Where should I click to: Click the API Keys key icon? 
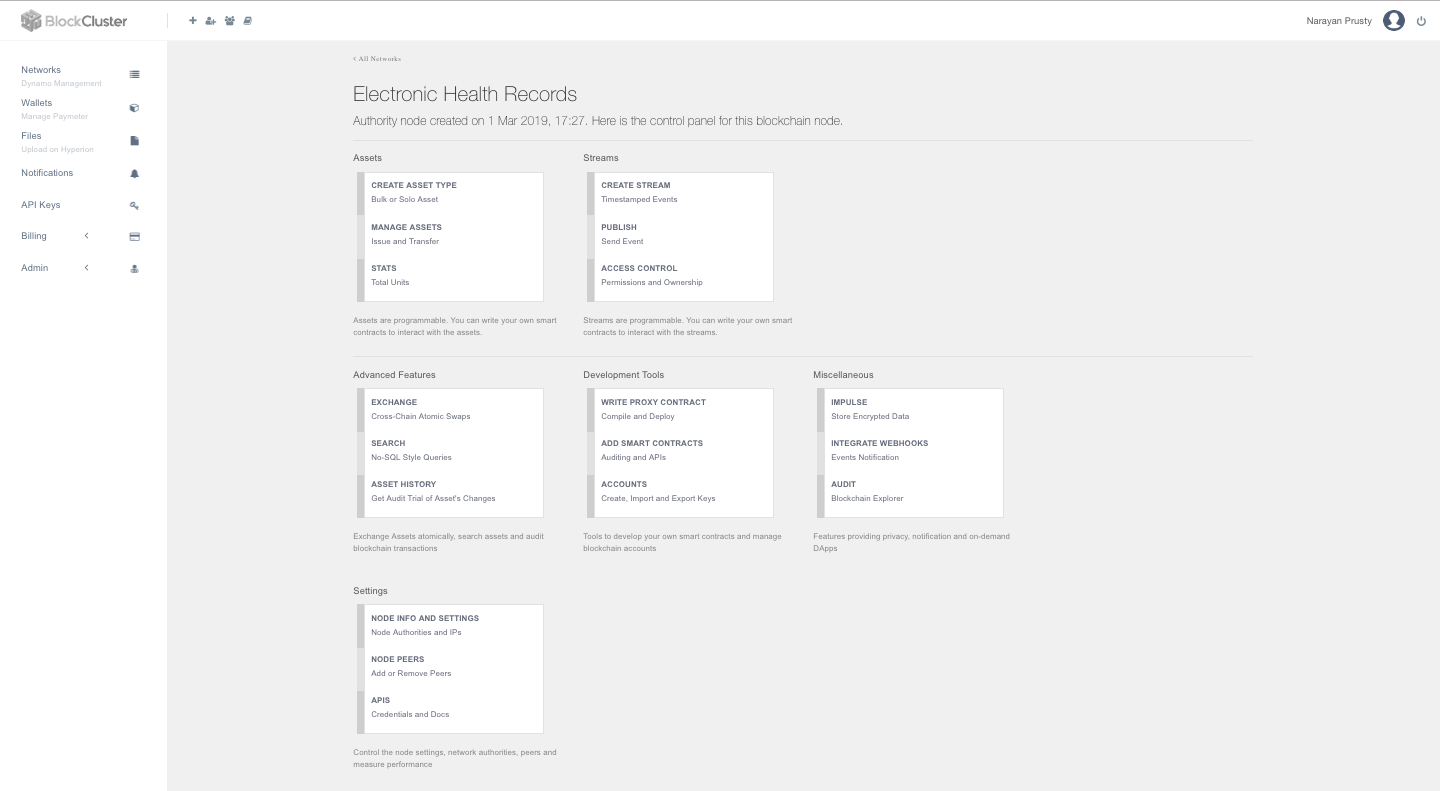135,205
